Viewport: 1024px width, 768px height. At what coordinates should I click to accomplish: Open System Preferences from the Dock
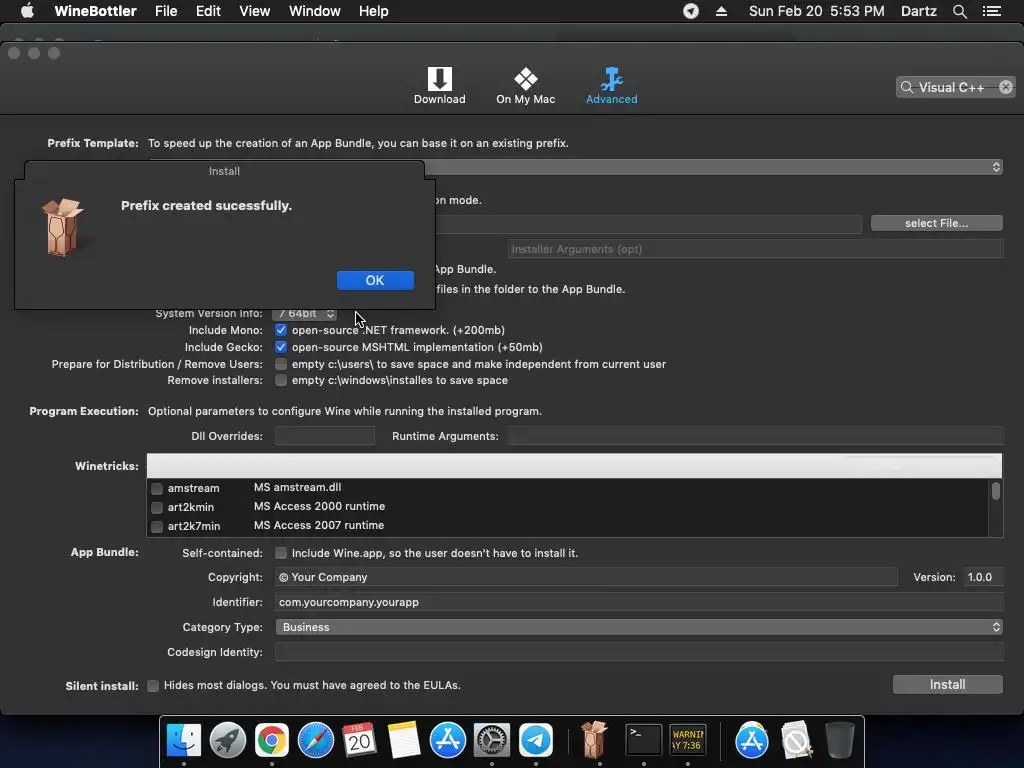click(492, 740)
